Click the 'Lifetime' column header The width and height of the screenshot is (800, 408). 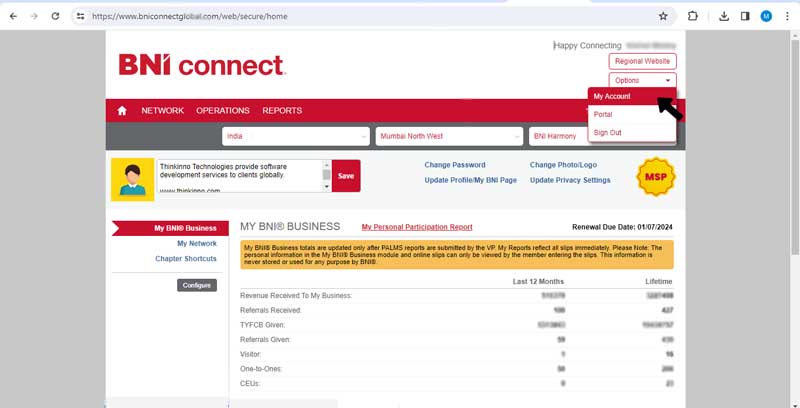click(x=659, y=282)
